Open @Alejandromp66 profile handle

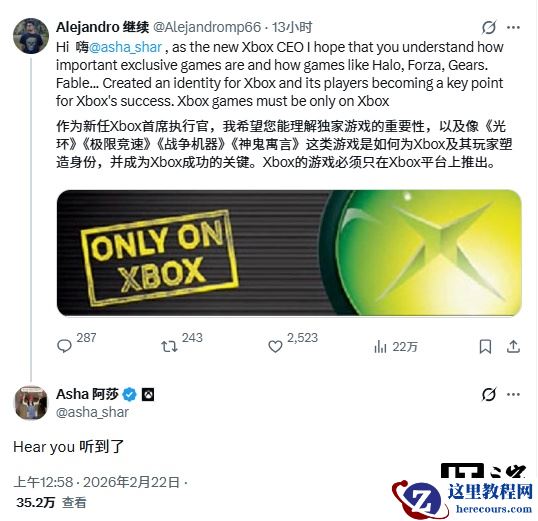click(x=207, y=27)
